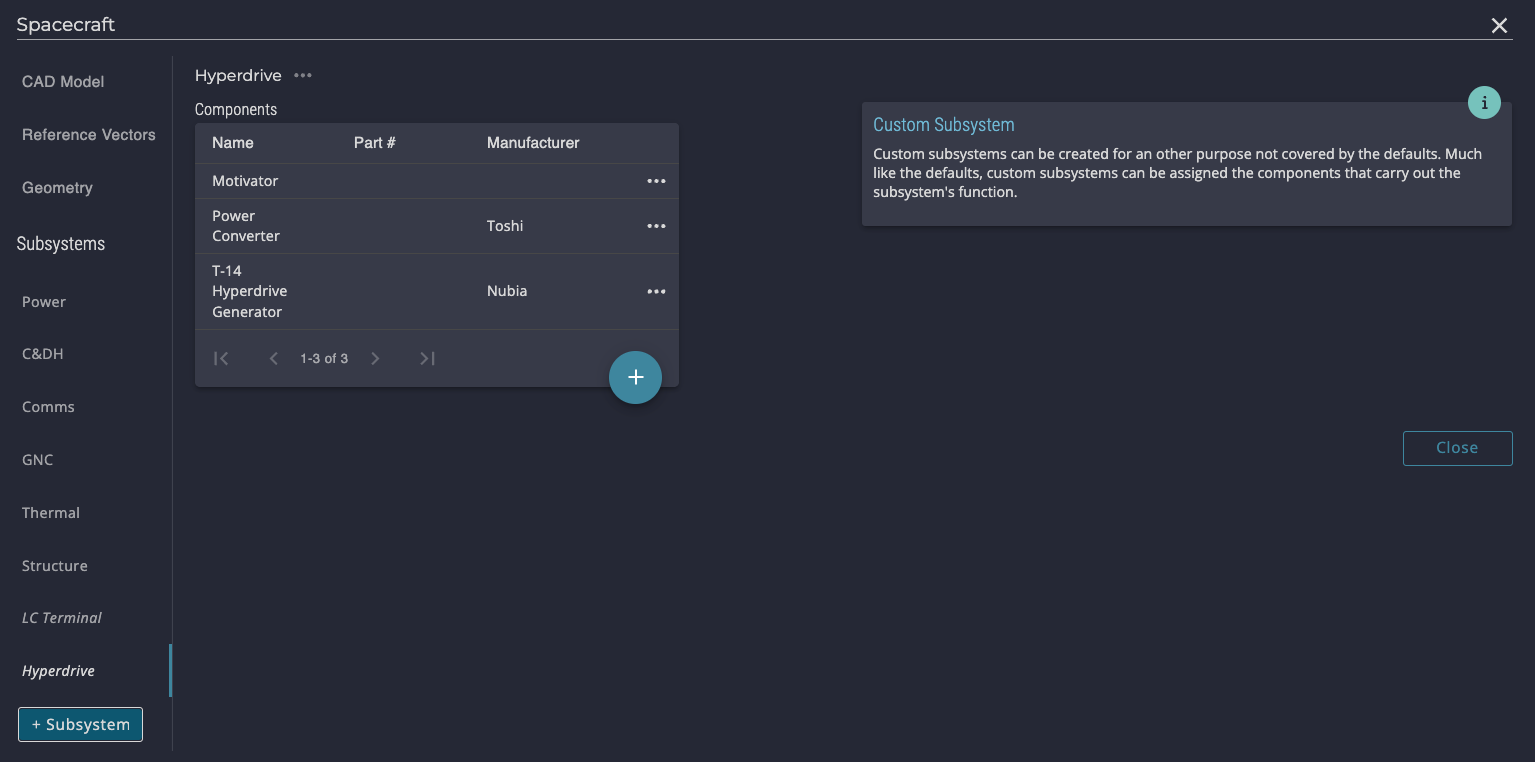
Task: Select the GNC subsystem
Action: pos(38,460)
